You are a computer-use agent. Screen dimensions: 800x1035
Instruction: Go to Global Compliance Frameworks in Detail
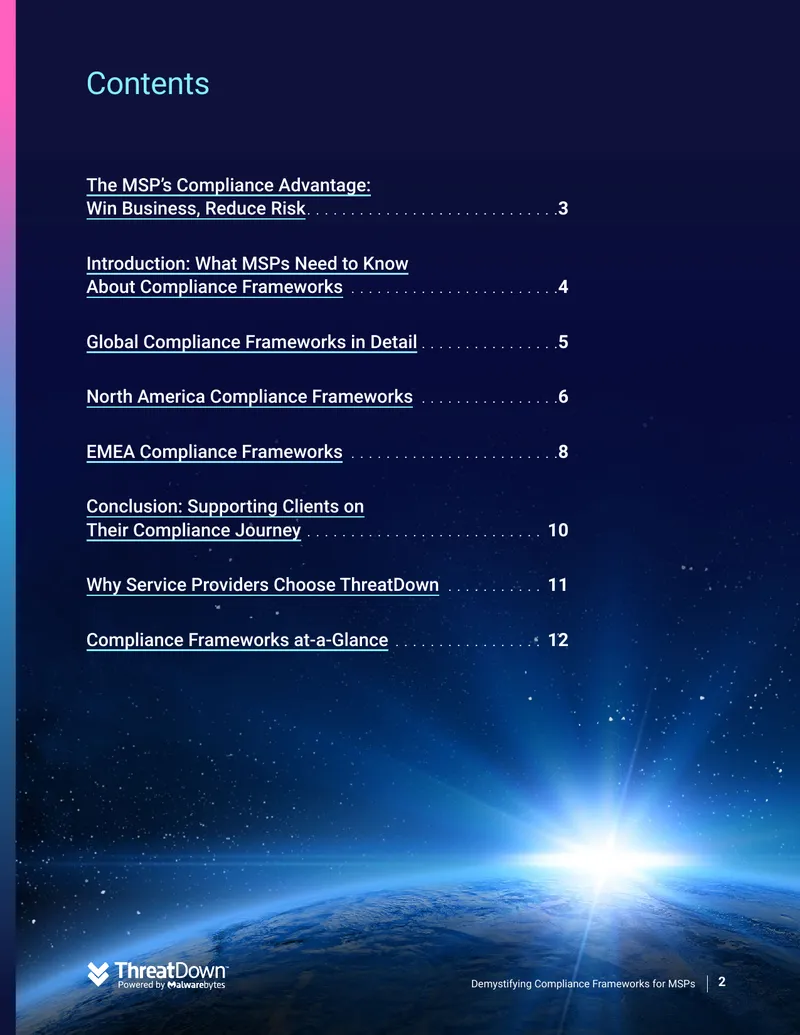[251, 342]
